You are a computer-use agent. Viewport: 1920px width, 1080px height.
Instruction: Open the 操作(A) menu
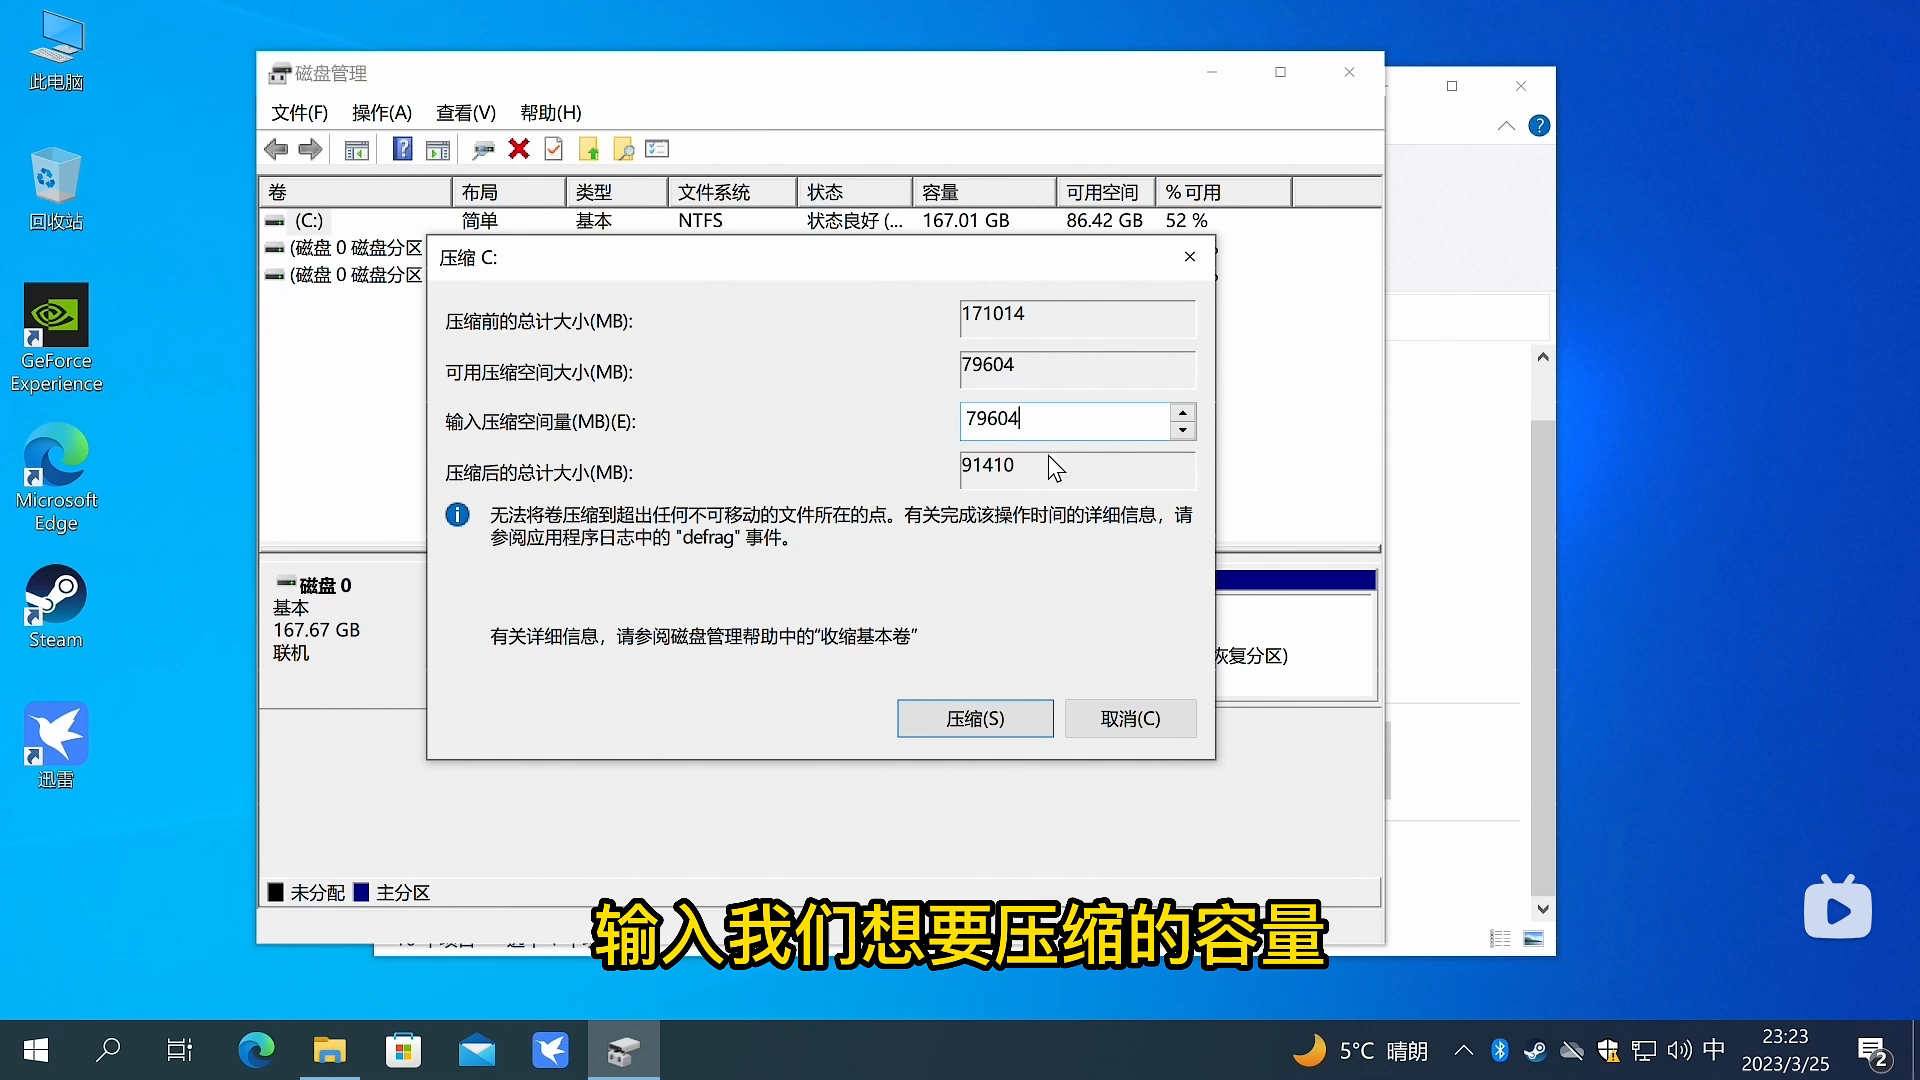click(382, 113)
